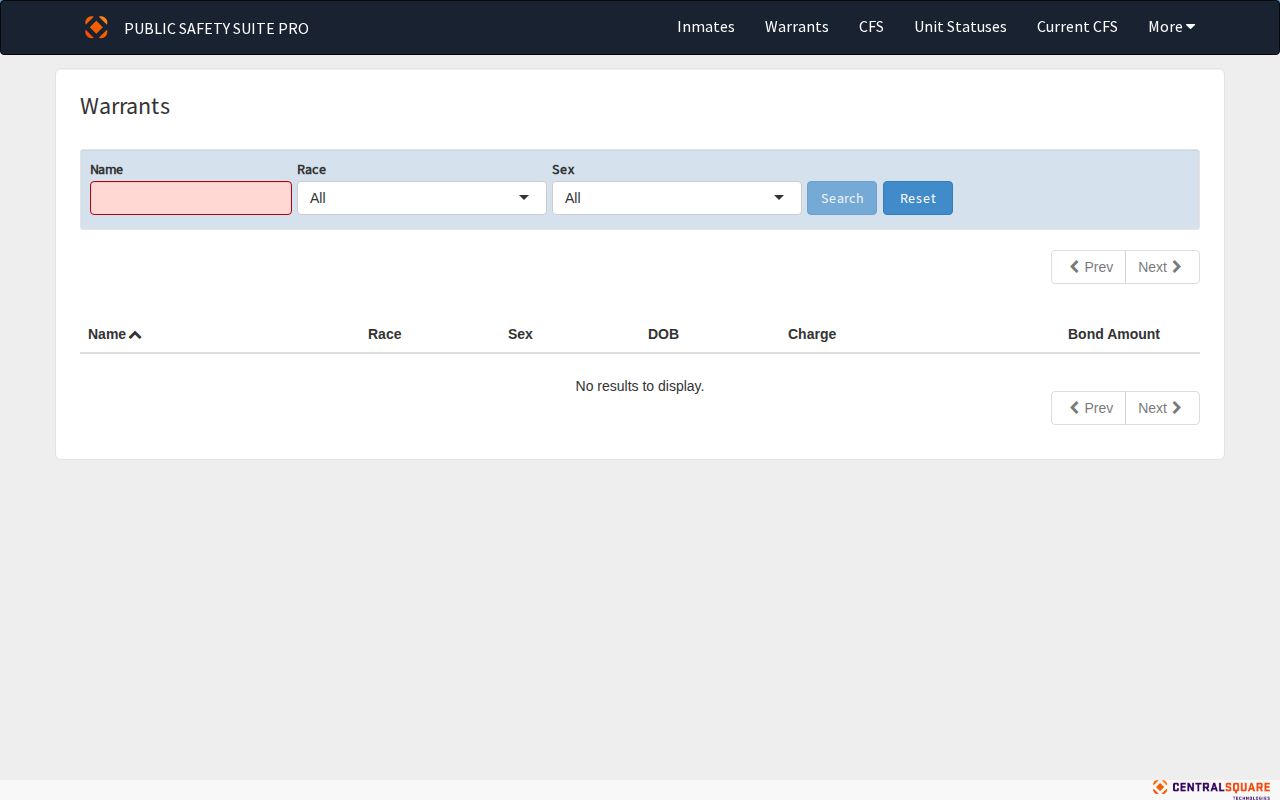Open the Warrants nav item
1280x800 pixels.
(x=797, y=27)
